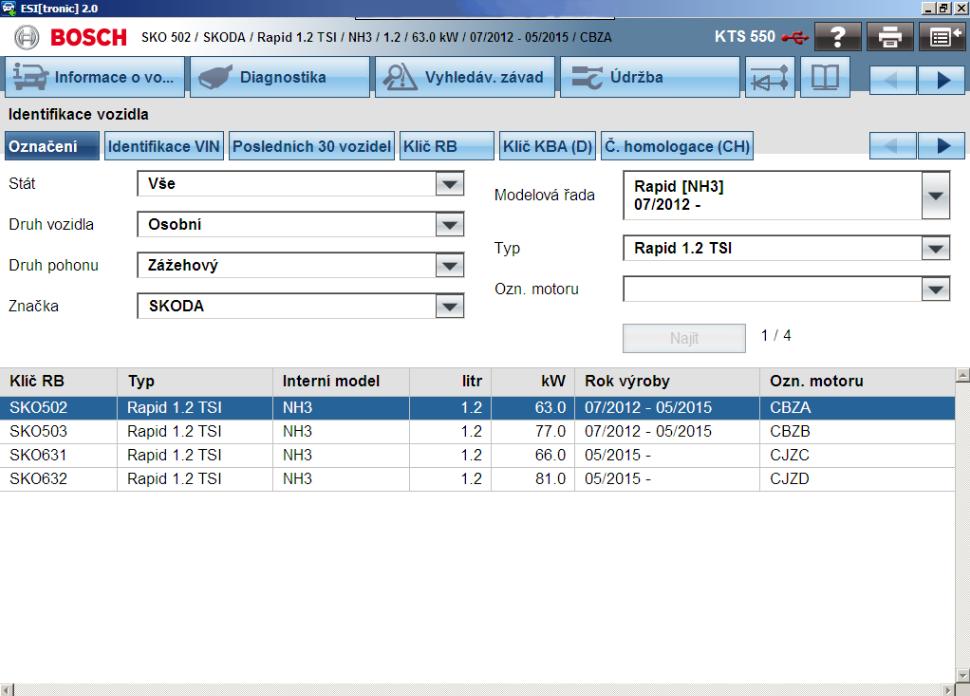Next tab arrow in identification row
970x696 pixels.
click(942, 146)
